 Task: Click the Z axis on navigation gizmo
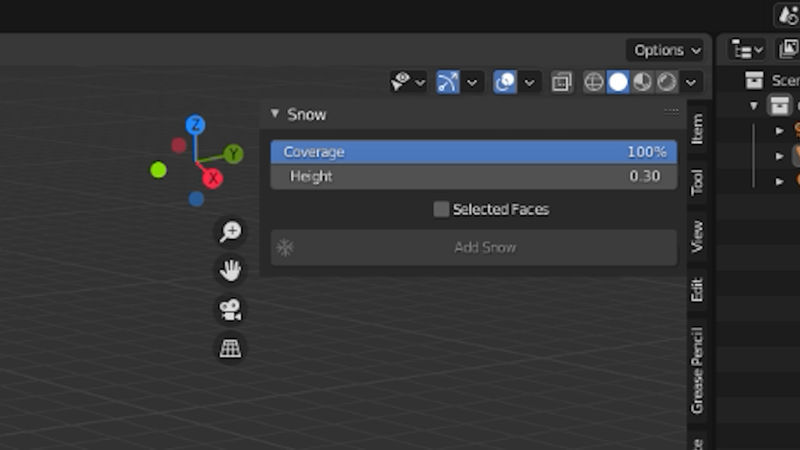click(x=195, y=125)
